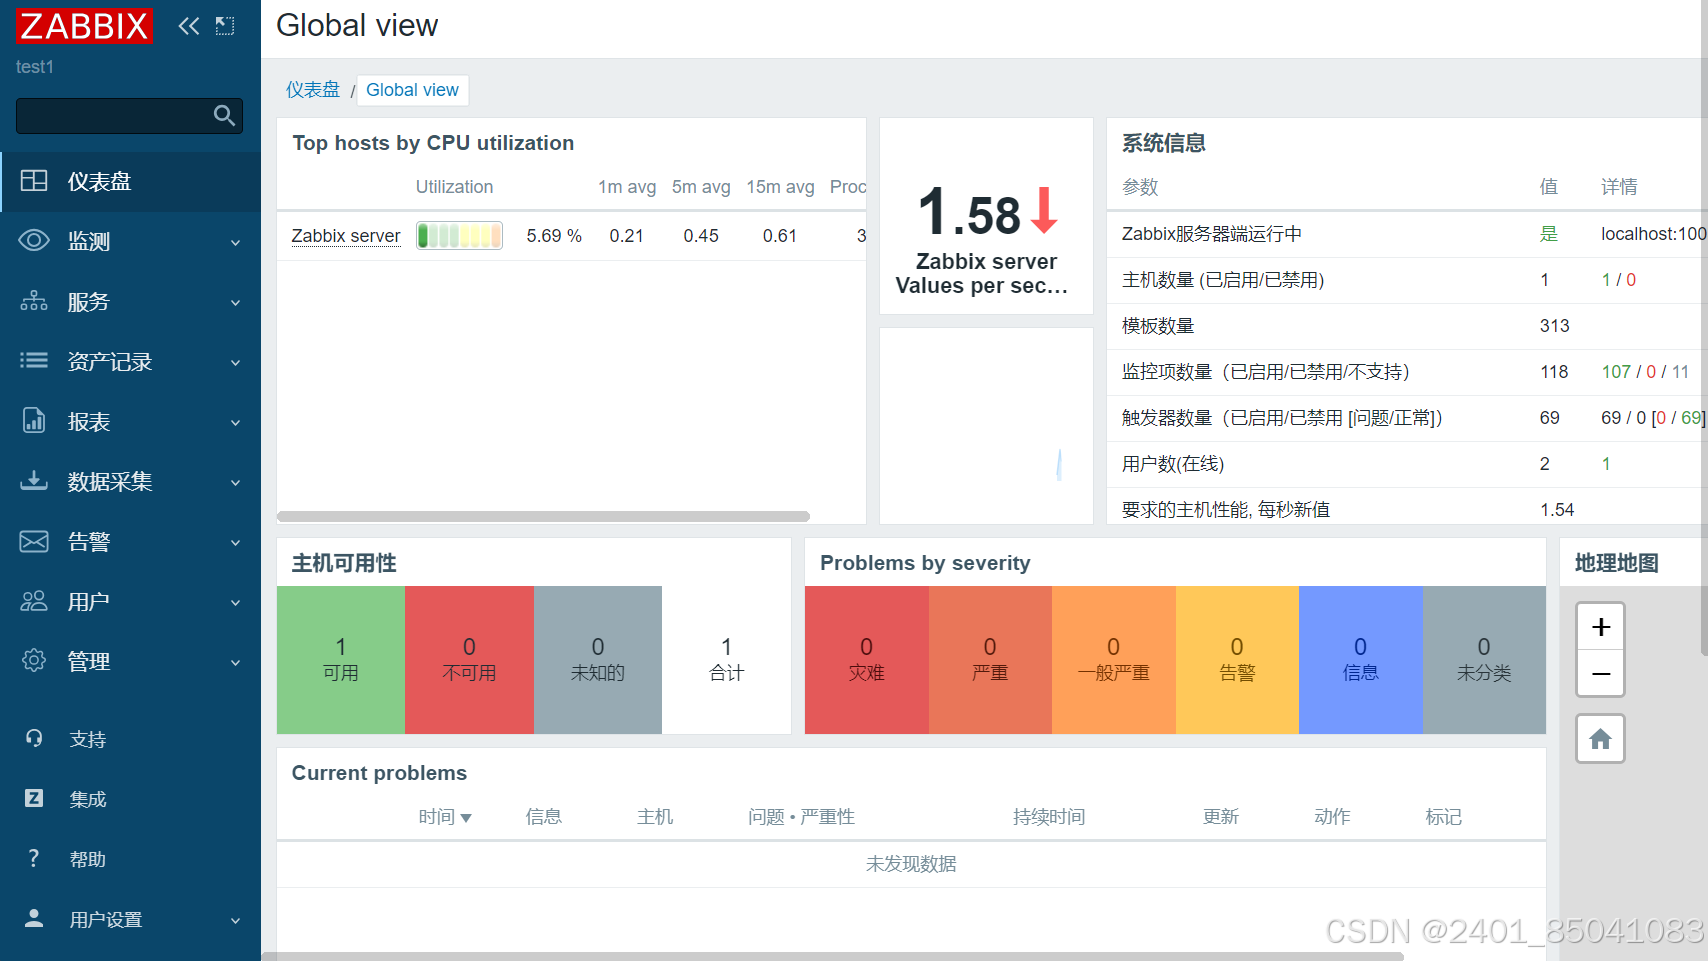This screenshot has width=1708, height=961.
Task: Click the 灾难 severity tile
Action: (867, 660)
